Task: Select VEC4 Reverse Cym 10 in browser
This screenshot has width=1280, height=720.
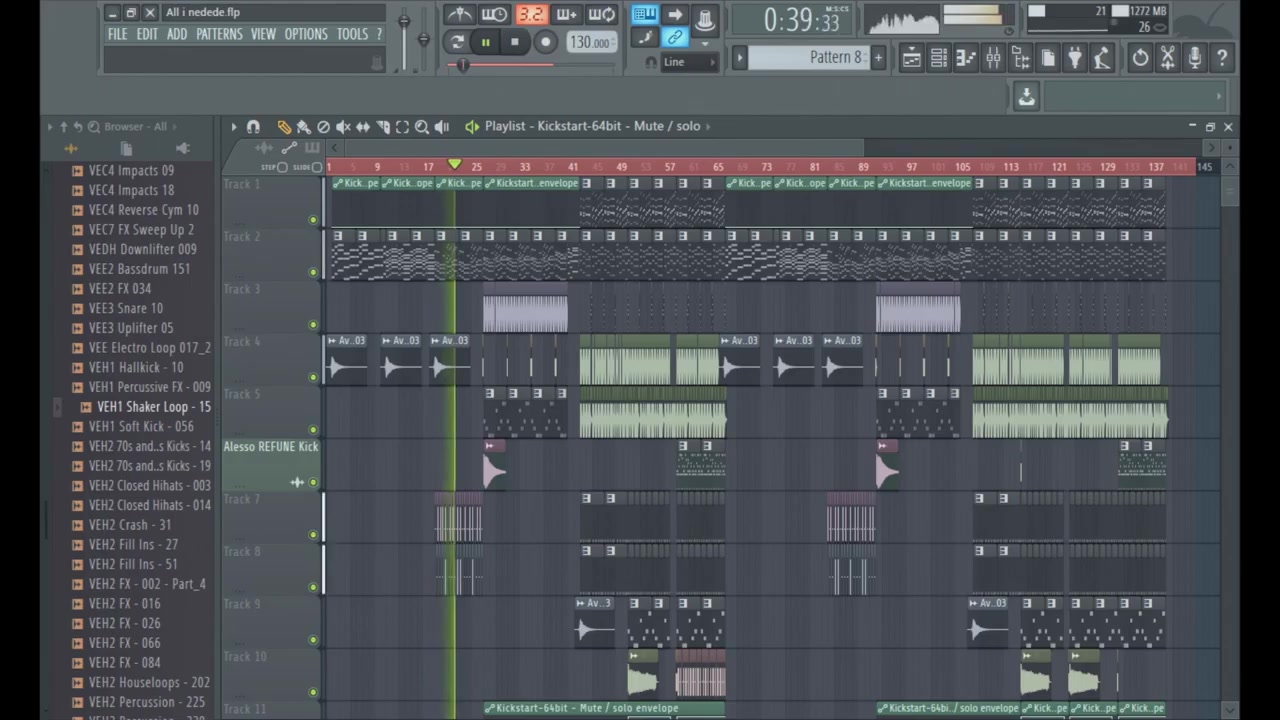Action: (143, 210)
